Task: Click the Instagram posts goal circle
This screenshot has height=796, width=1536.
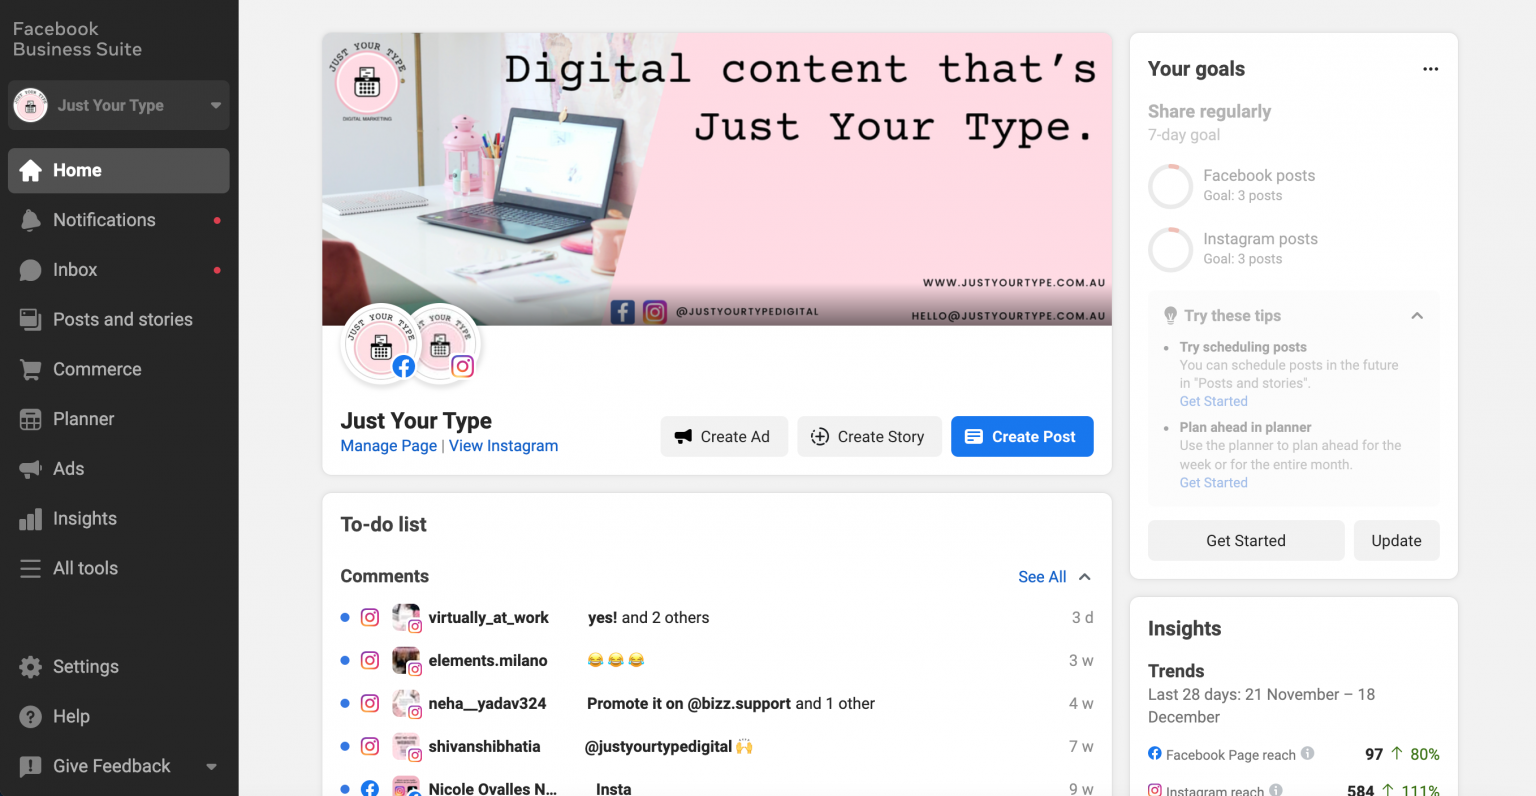Action: pos(1170,249)
